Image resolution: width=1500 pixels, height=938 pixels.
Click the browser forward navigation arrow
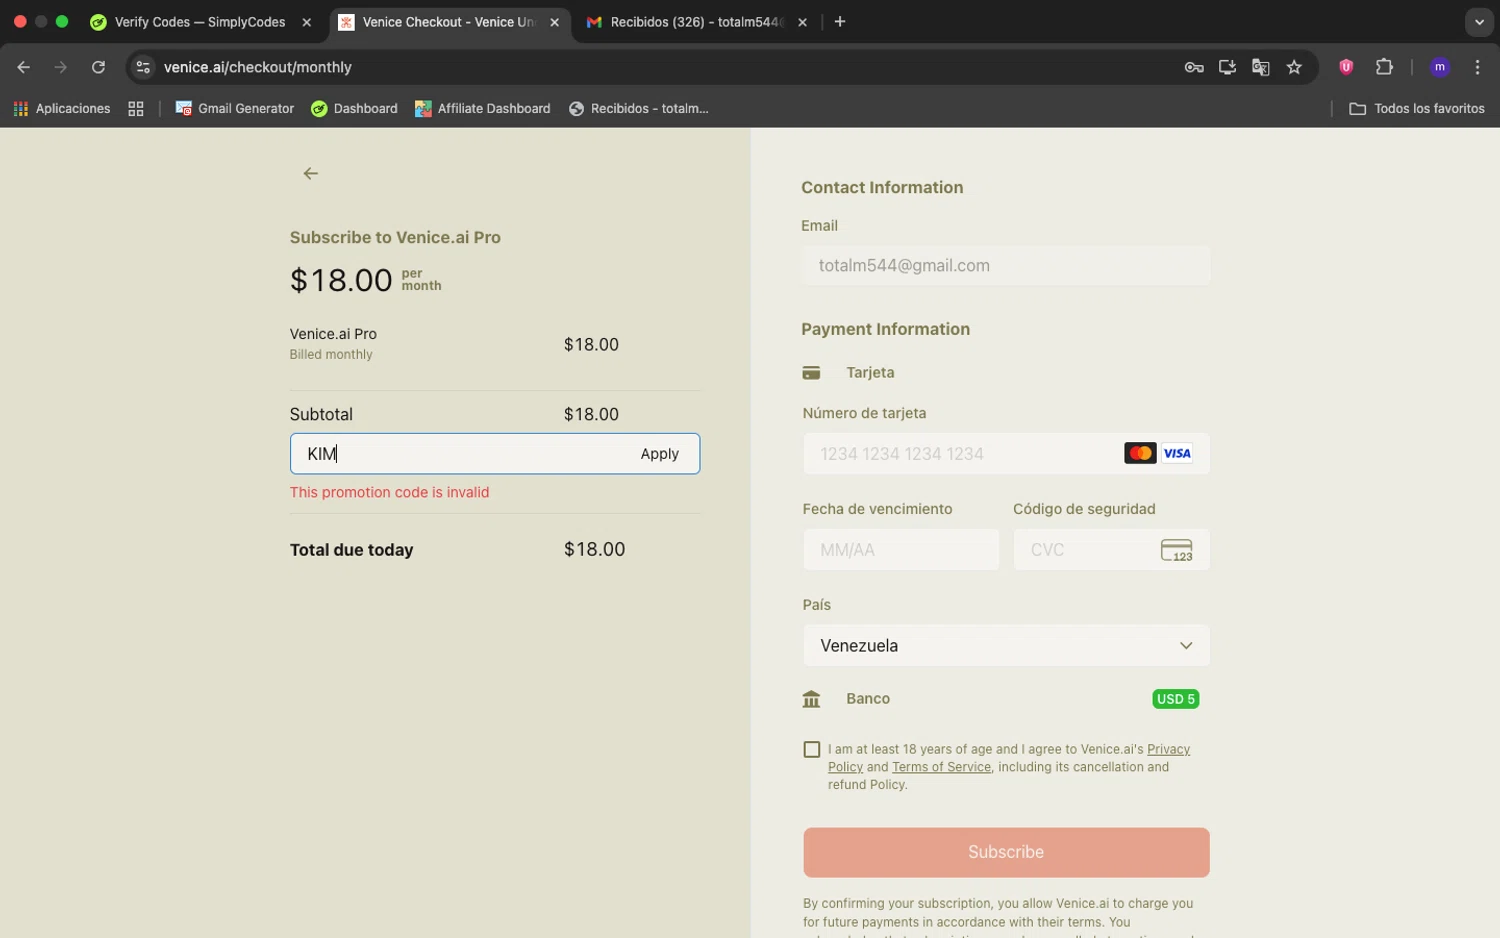click(61, 67)
